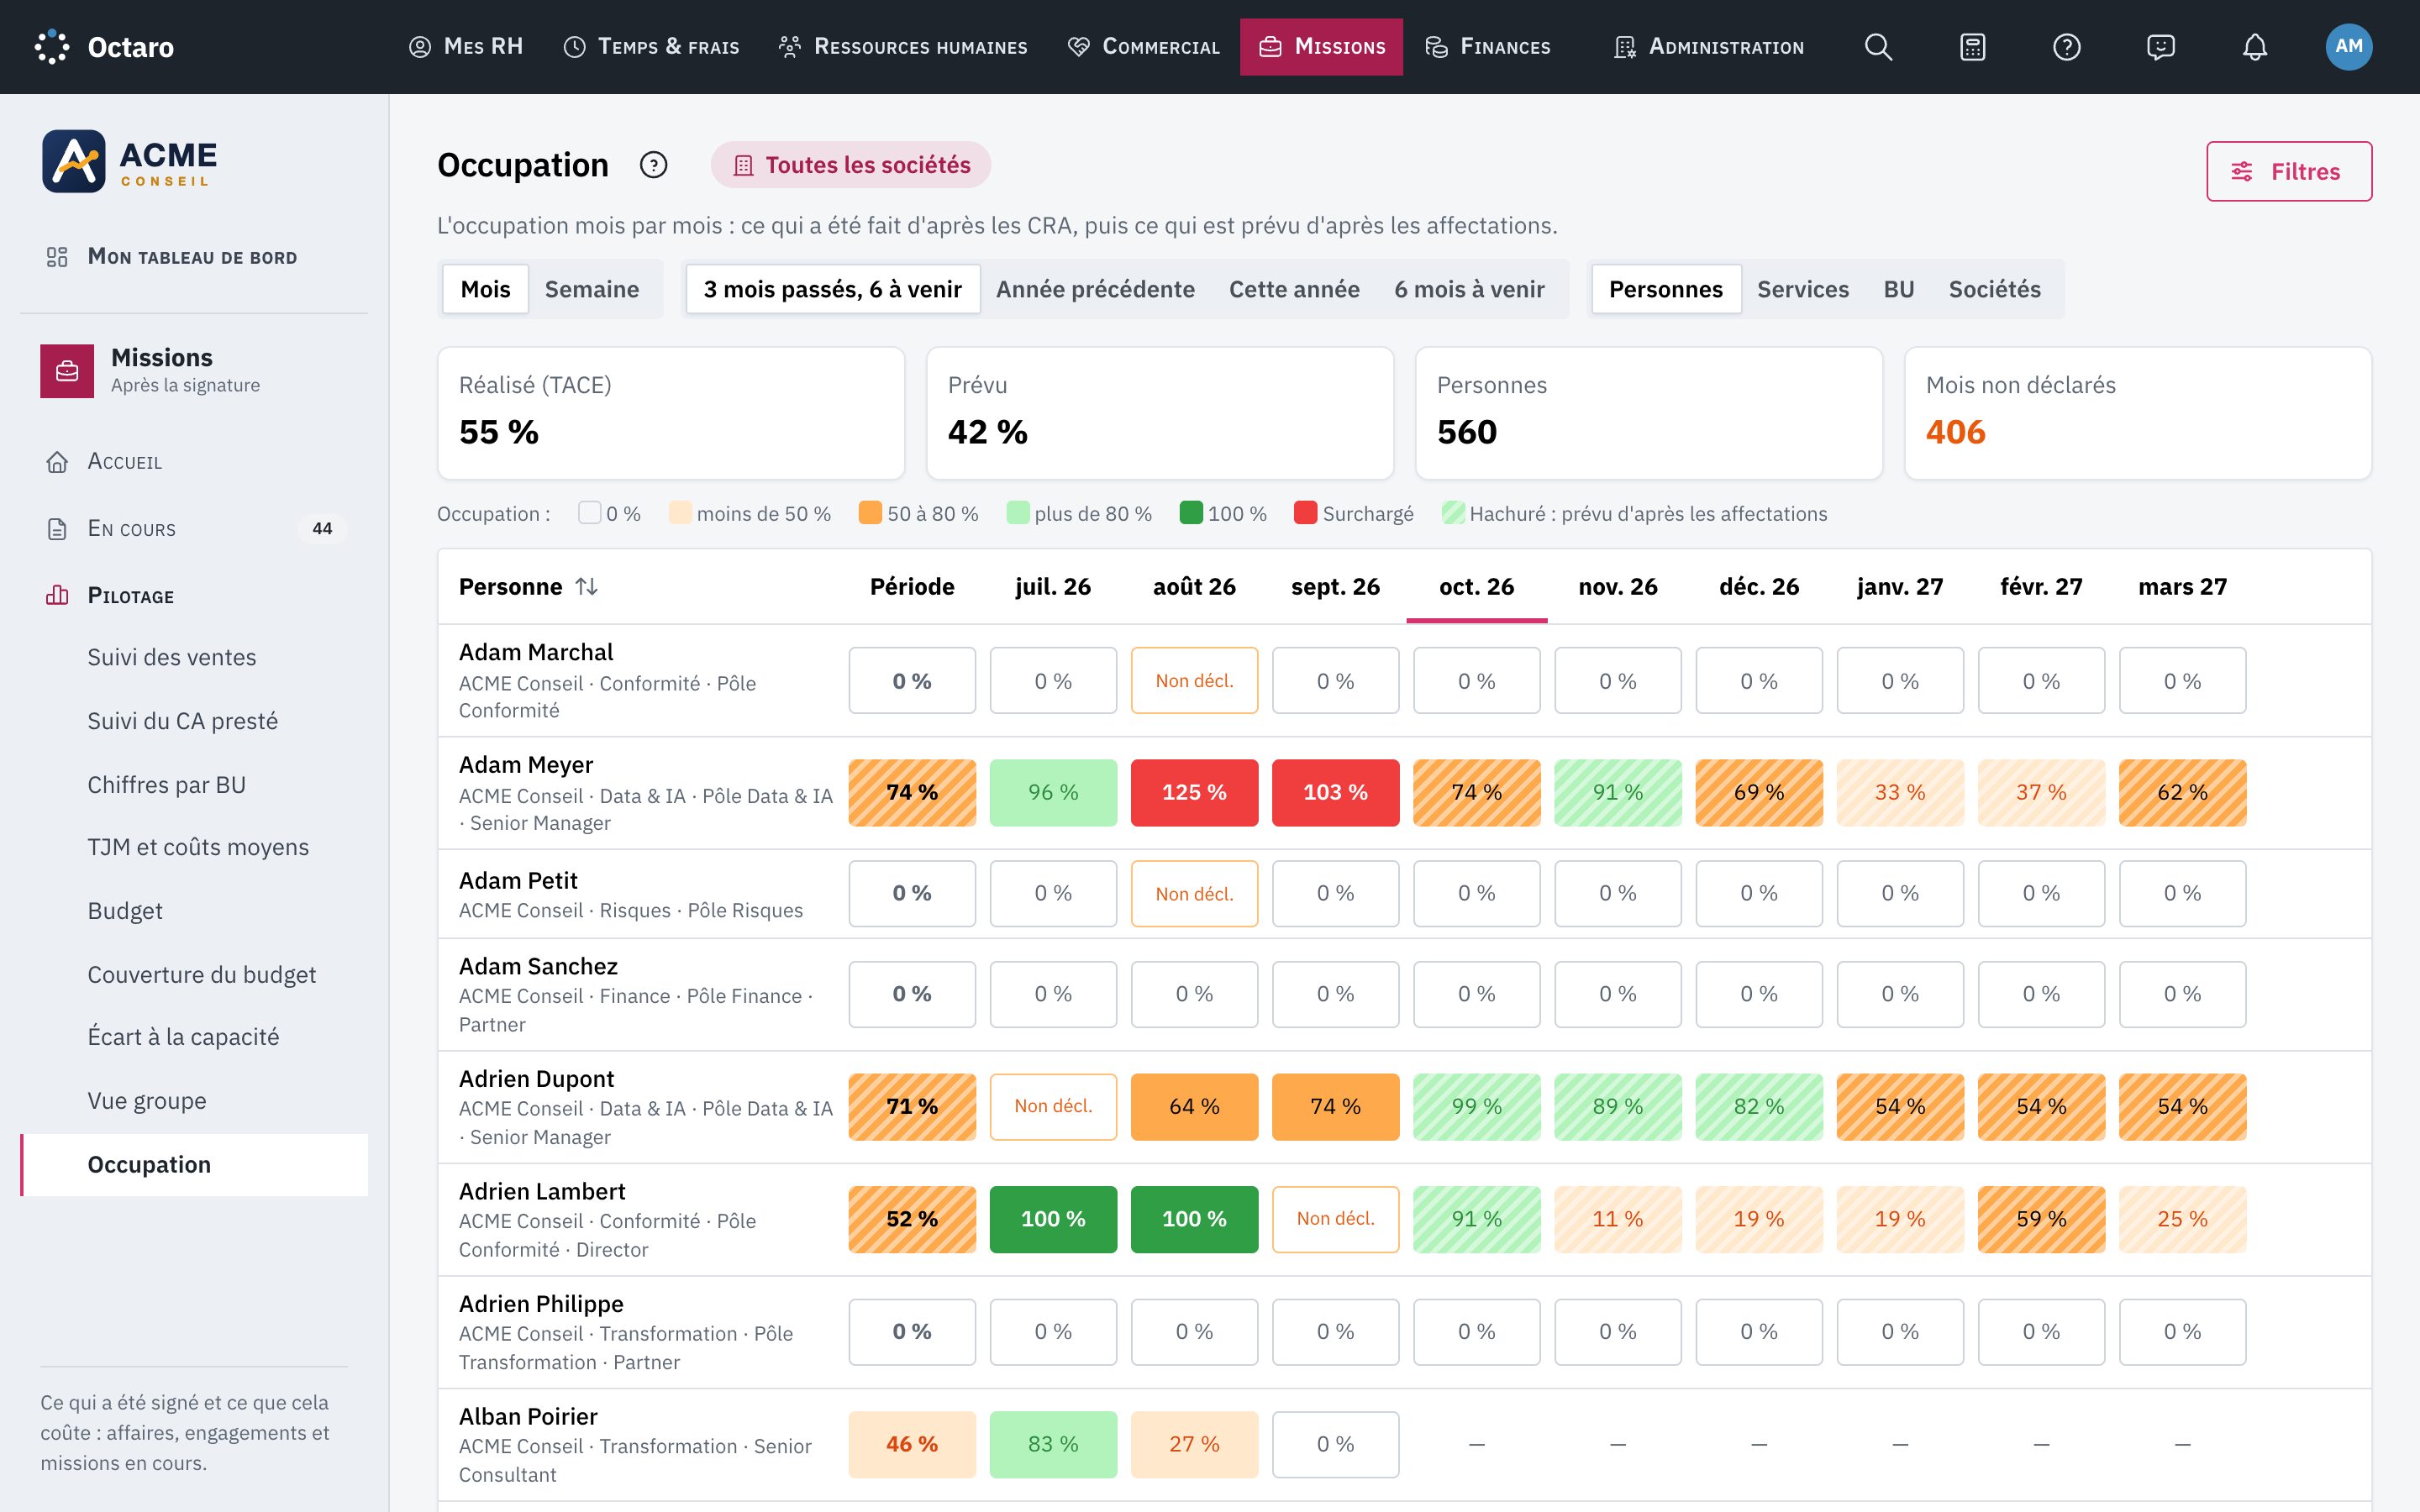Go to Ressources humaines menu

[903, 47]
